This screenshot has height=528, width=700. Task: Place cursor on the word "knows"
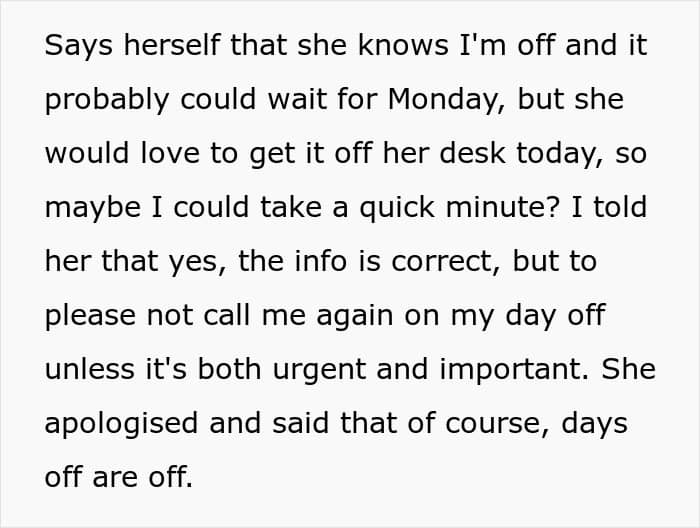tap(403, 45)
